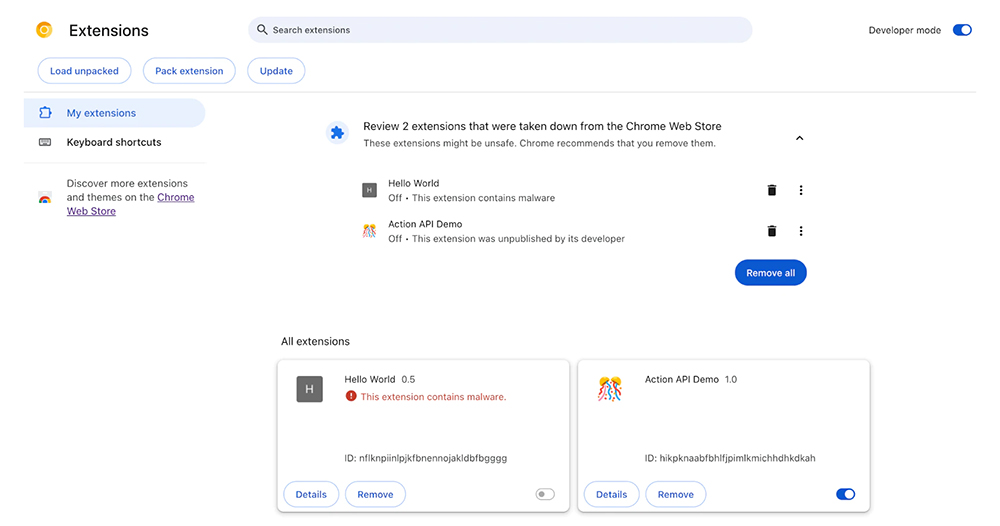Remove the Action API Demo extension card
The image size is (1000, 526).
(675, 494)
